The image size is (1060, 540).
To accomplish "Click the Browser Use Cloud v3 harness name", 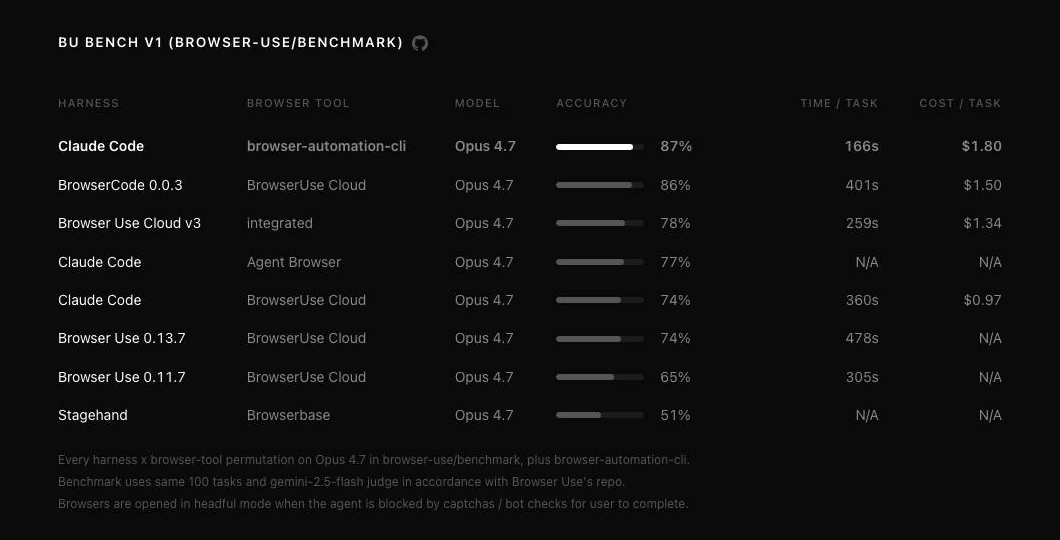I will [x=129, y=223].
